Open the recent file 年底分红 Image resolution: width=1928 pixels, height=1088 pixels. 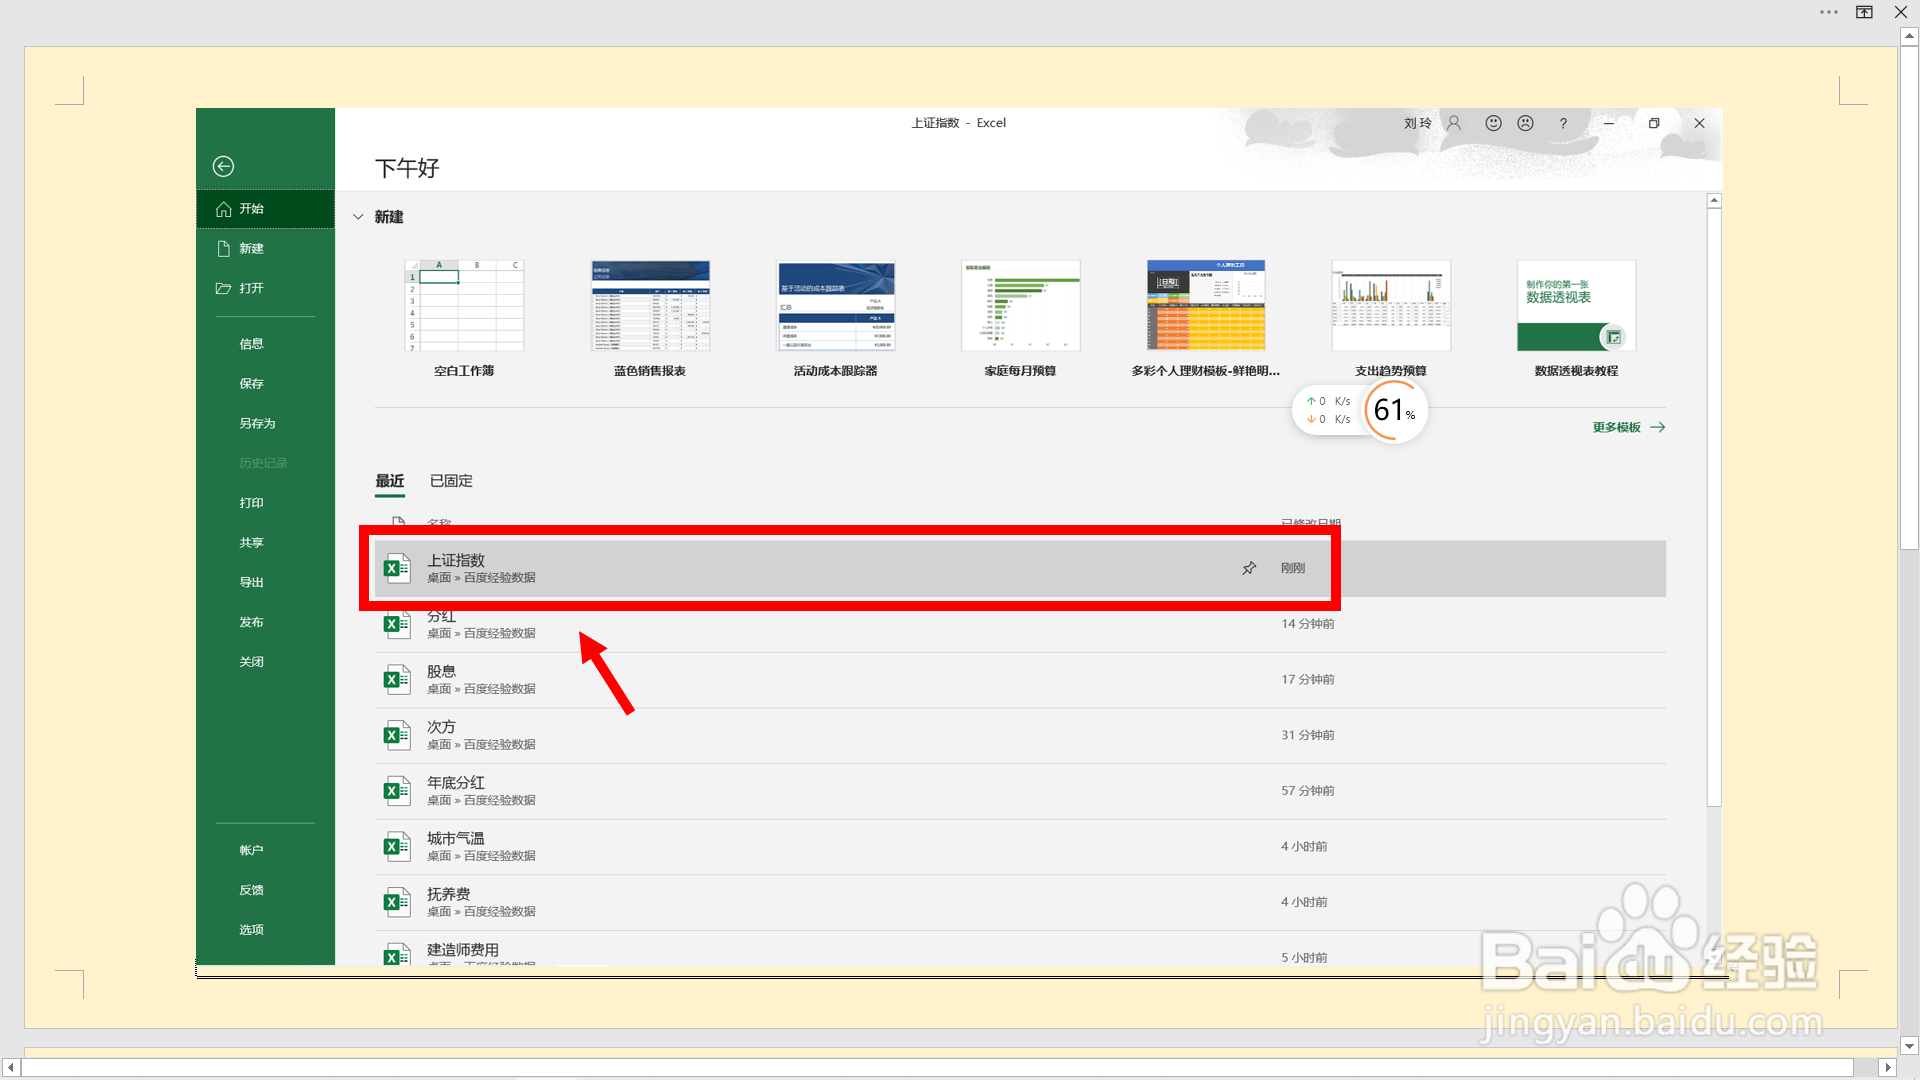pyautogui.click(x=1024, y=794)
